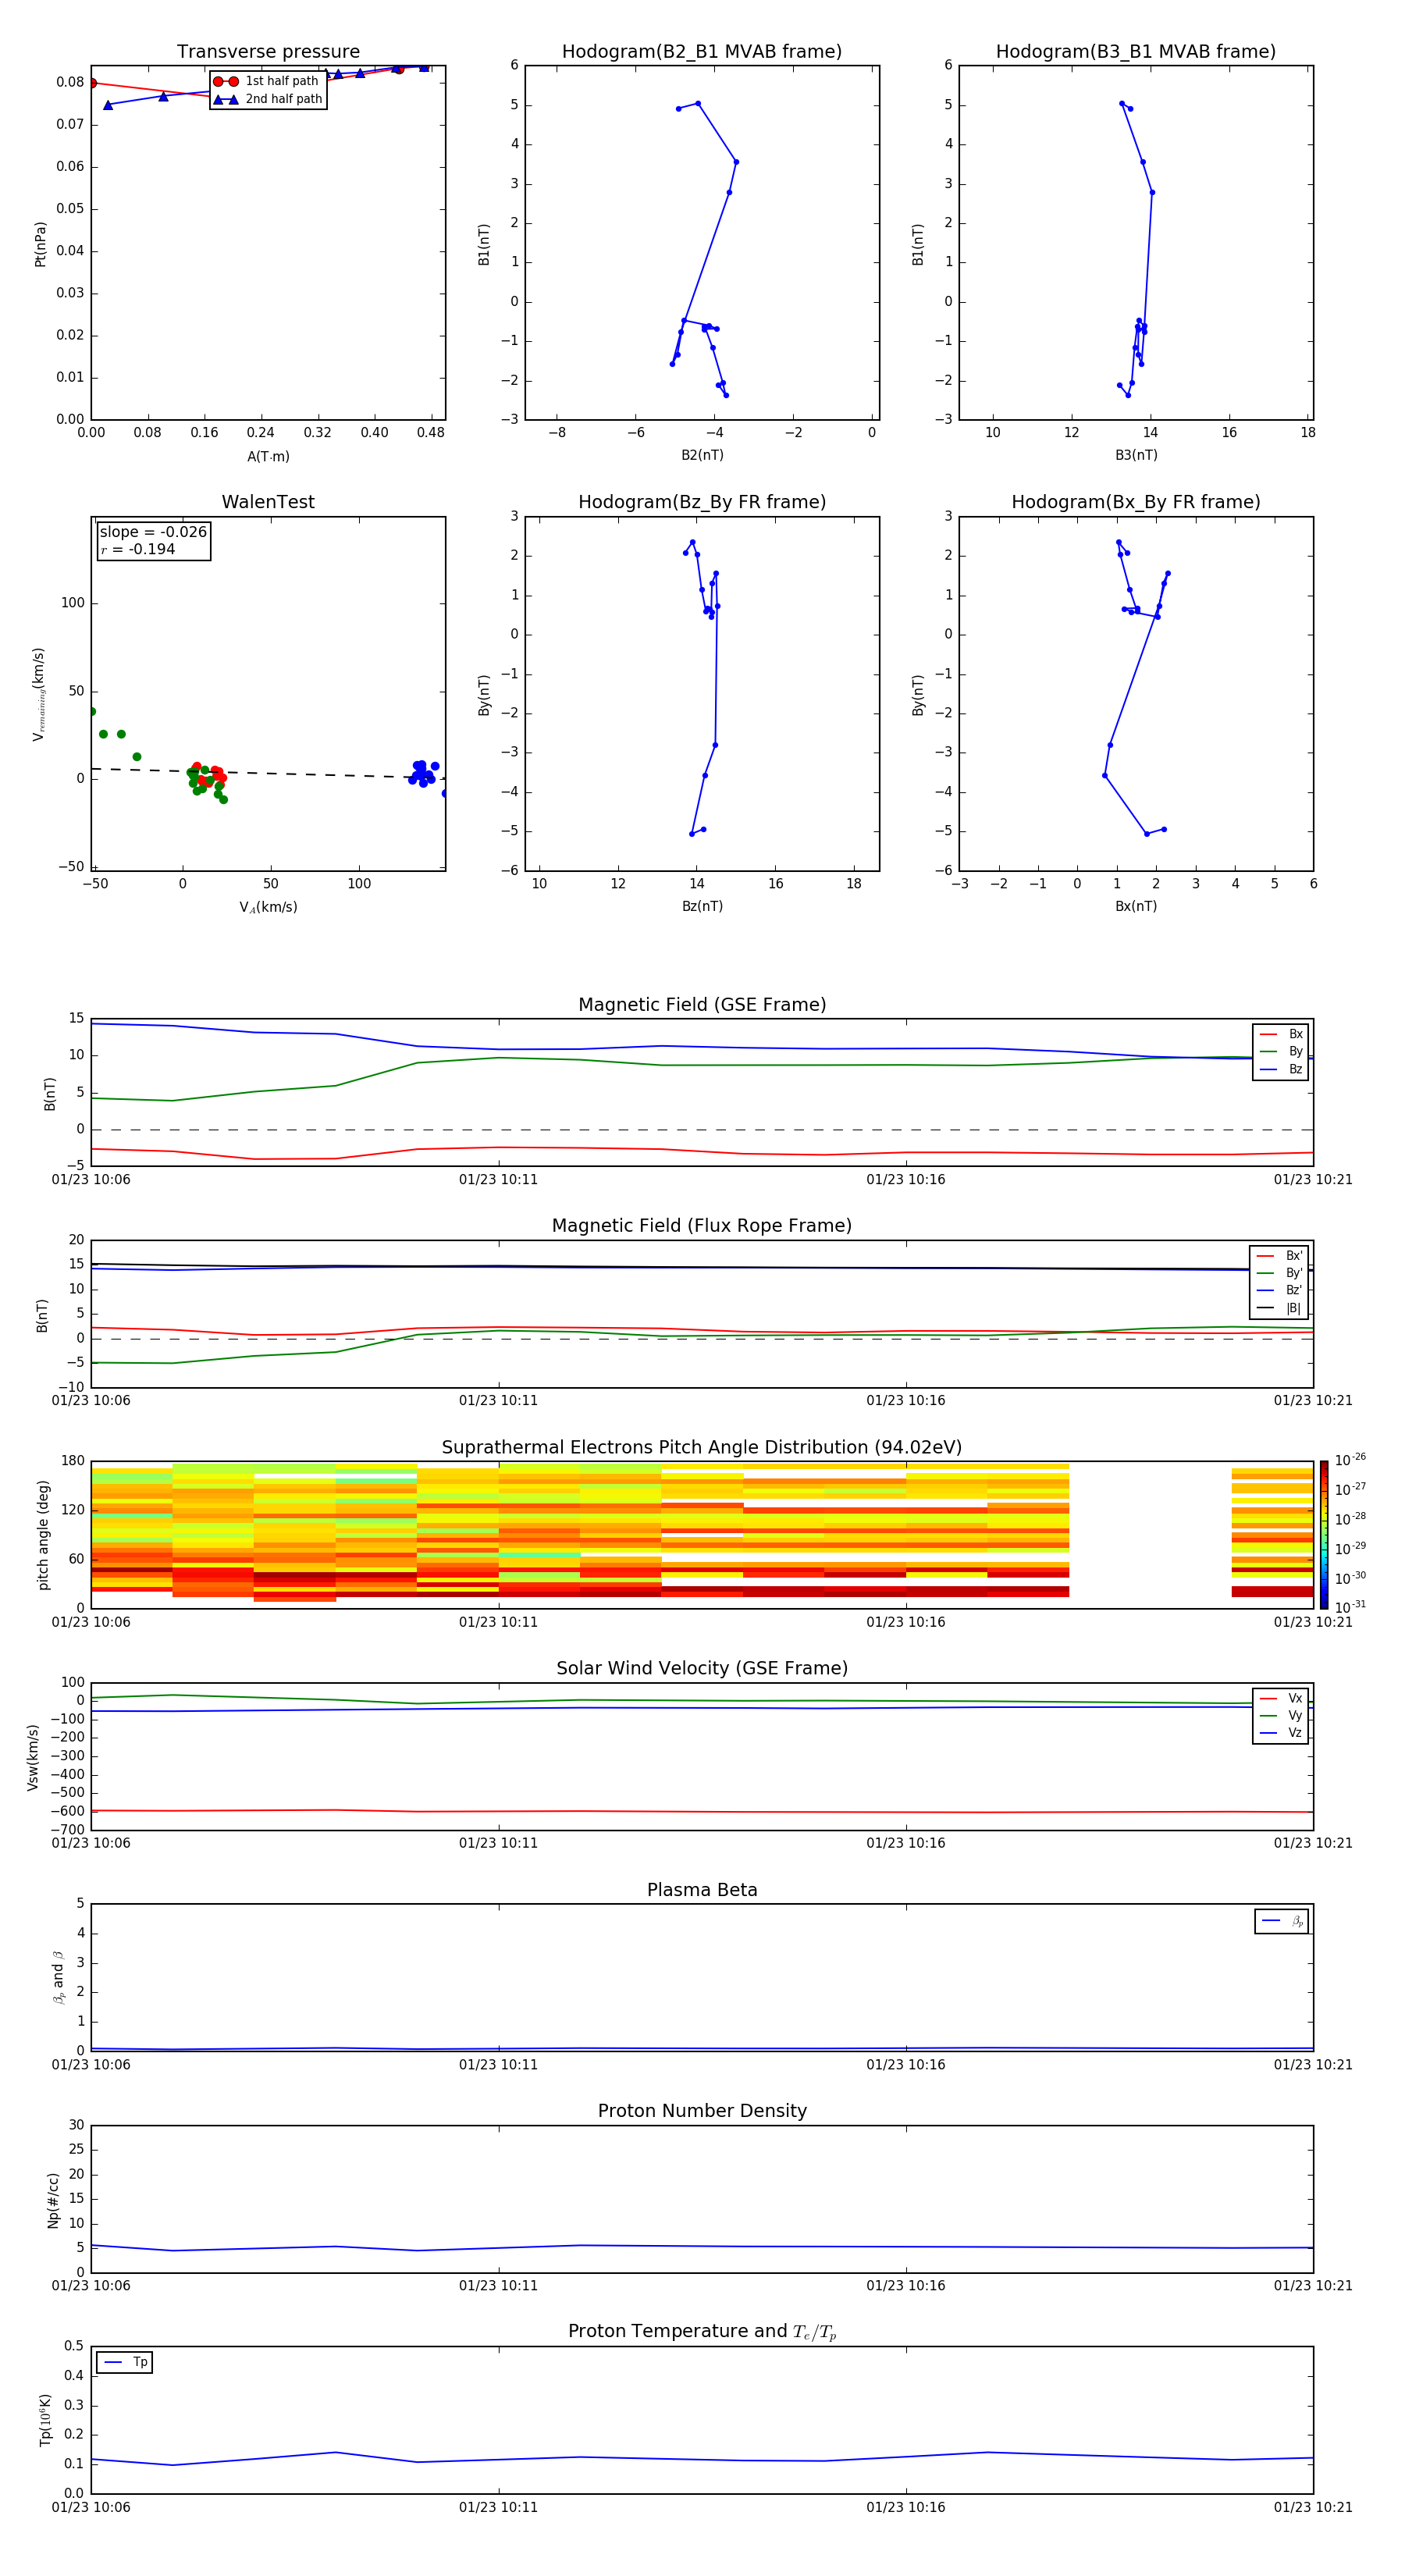Viewport: 1405px width, 2576px height.
Task: Click the dashed regression line in WalenTest plot
Action: coord(268,773)
